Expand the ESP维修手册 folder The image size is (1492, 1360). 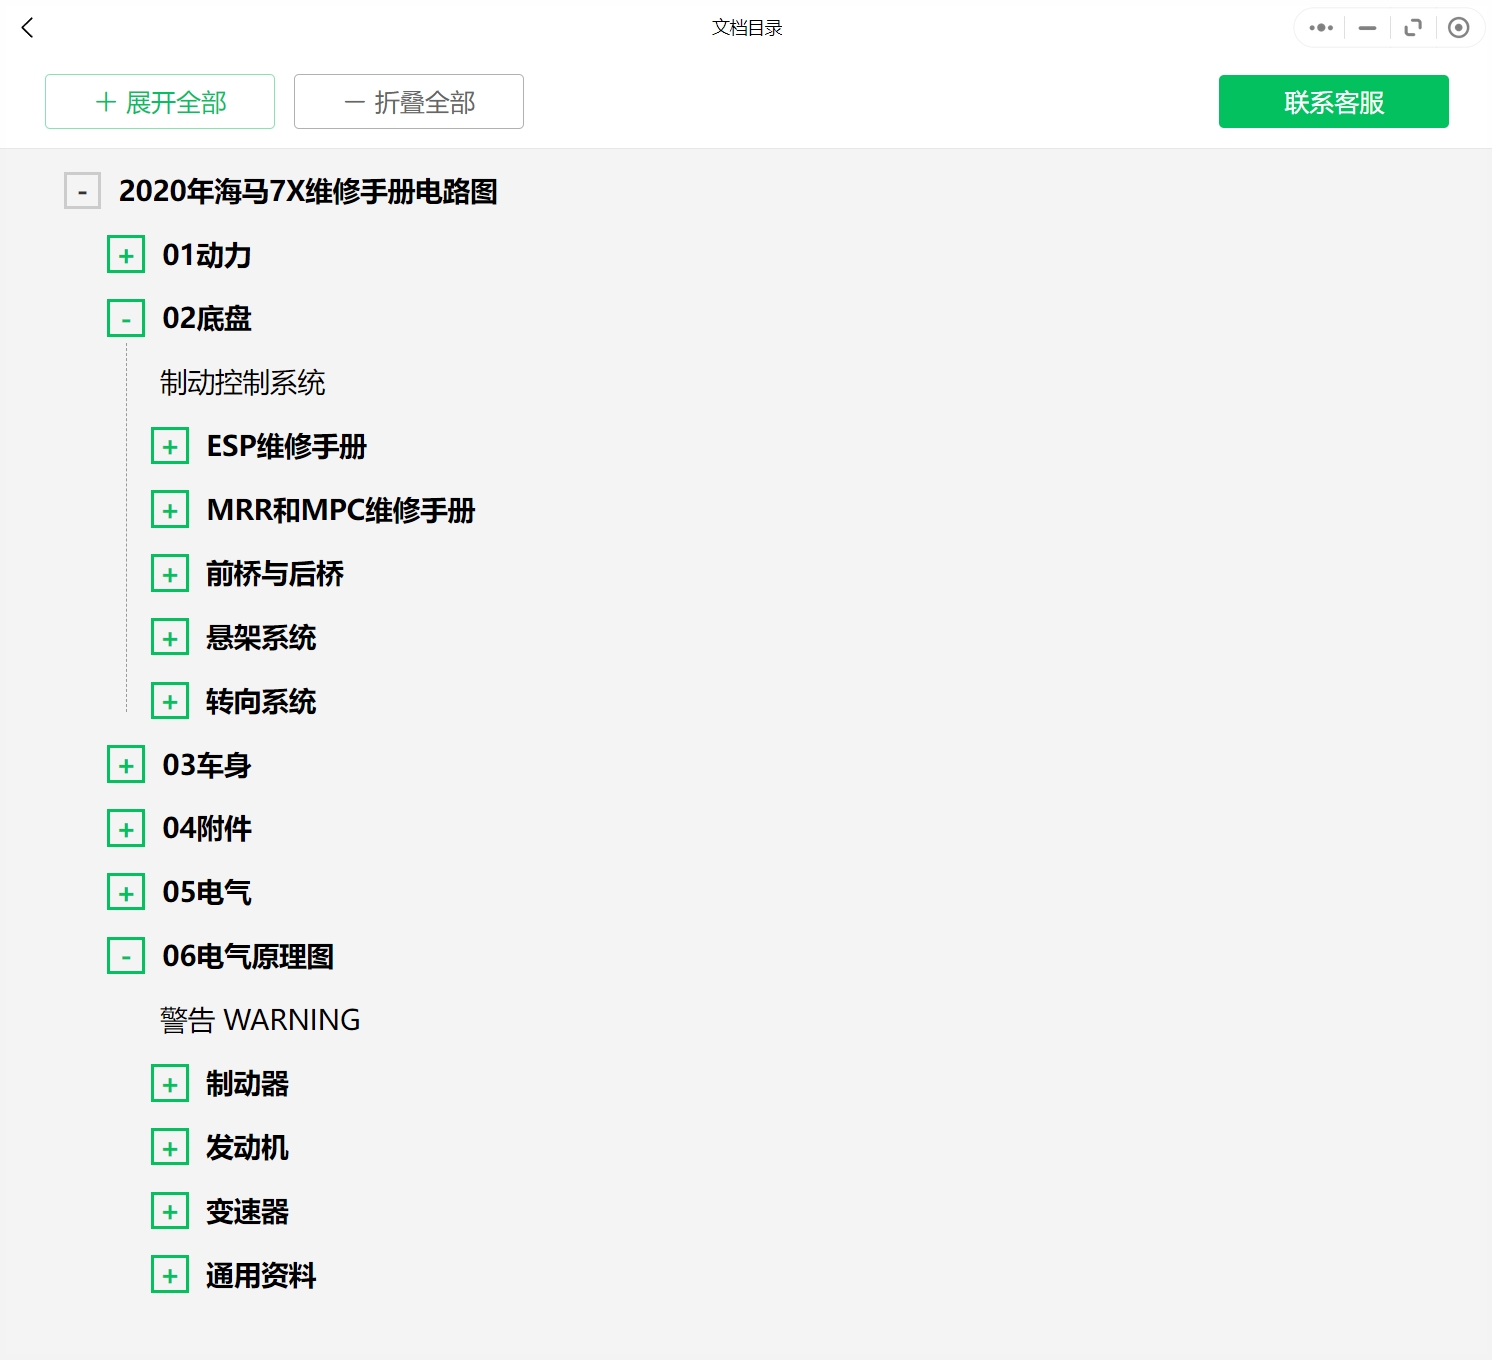click(x=170, y=446)
